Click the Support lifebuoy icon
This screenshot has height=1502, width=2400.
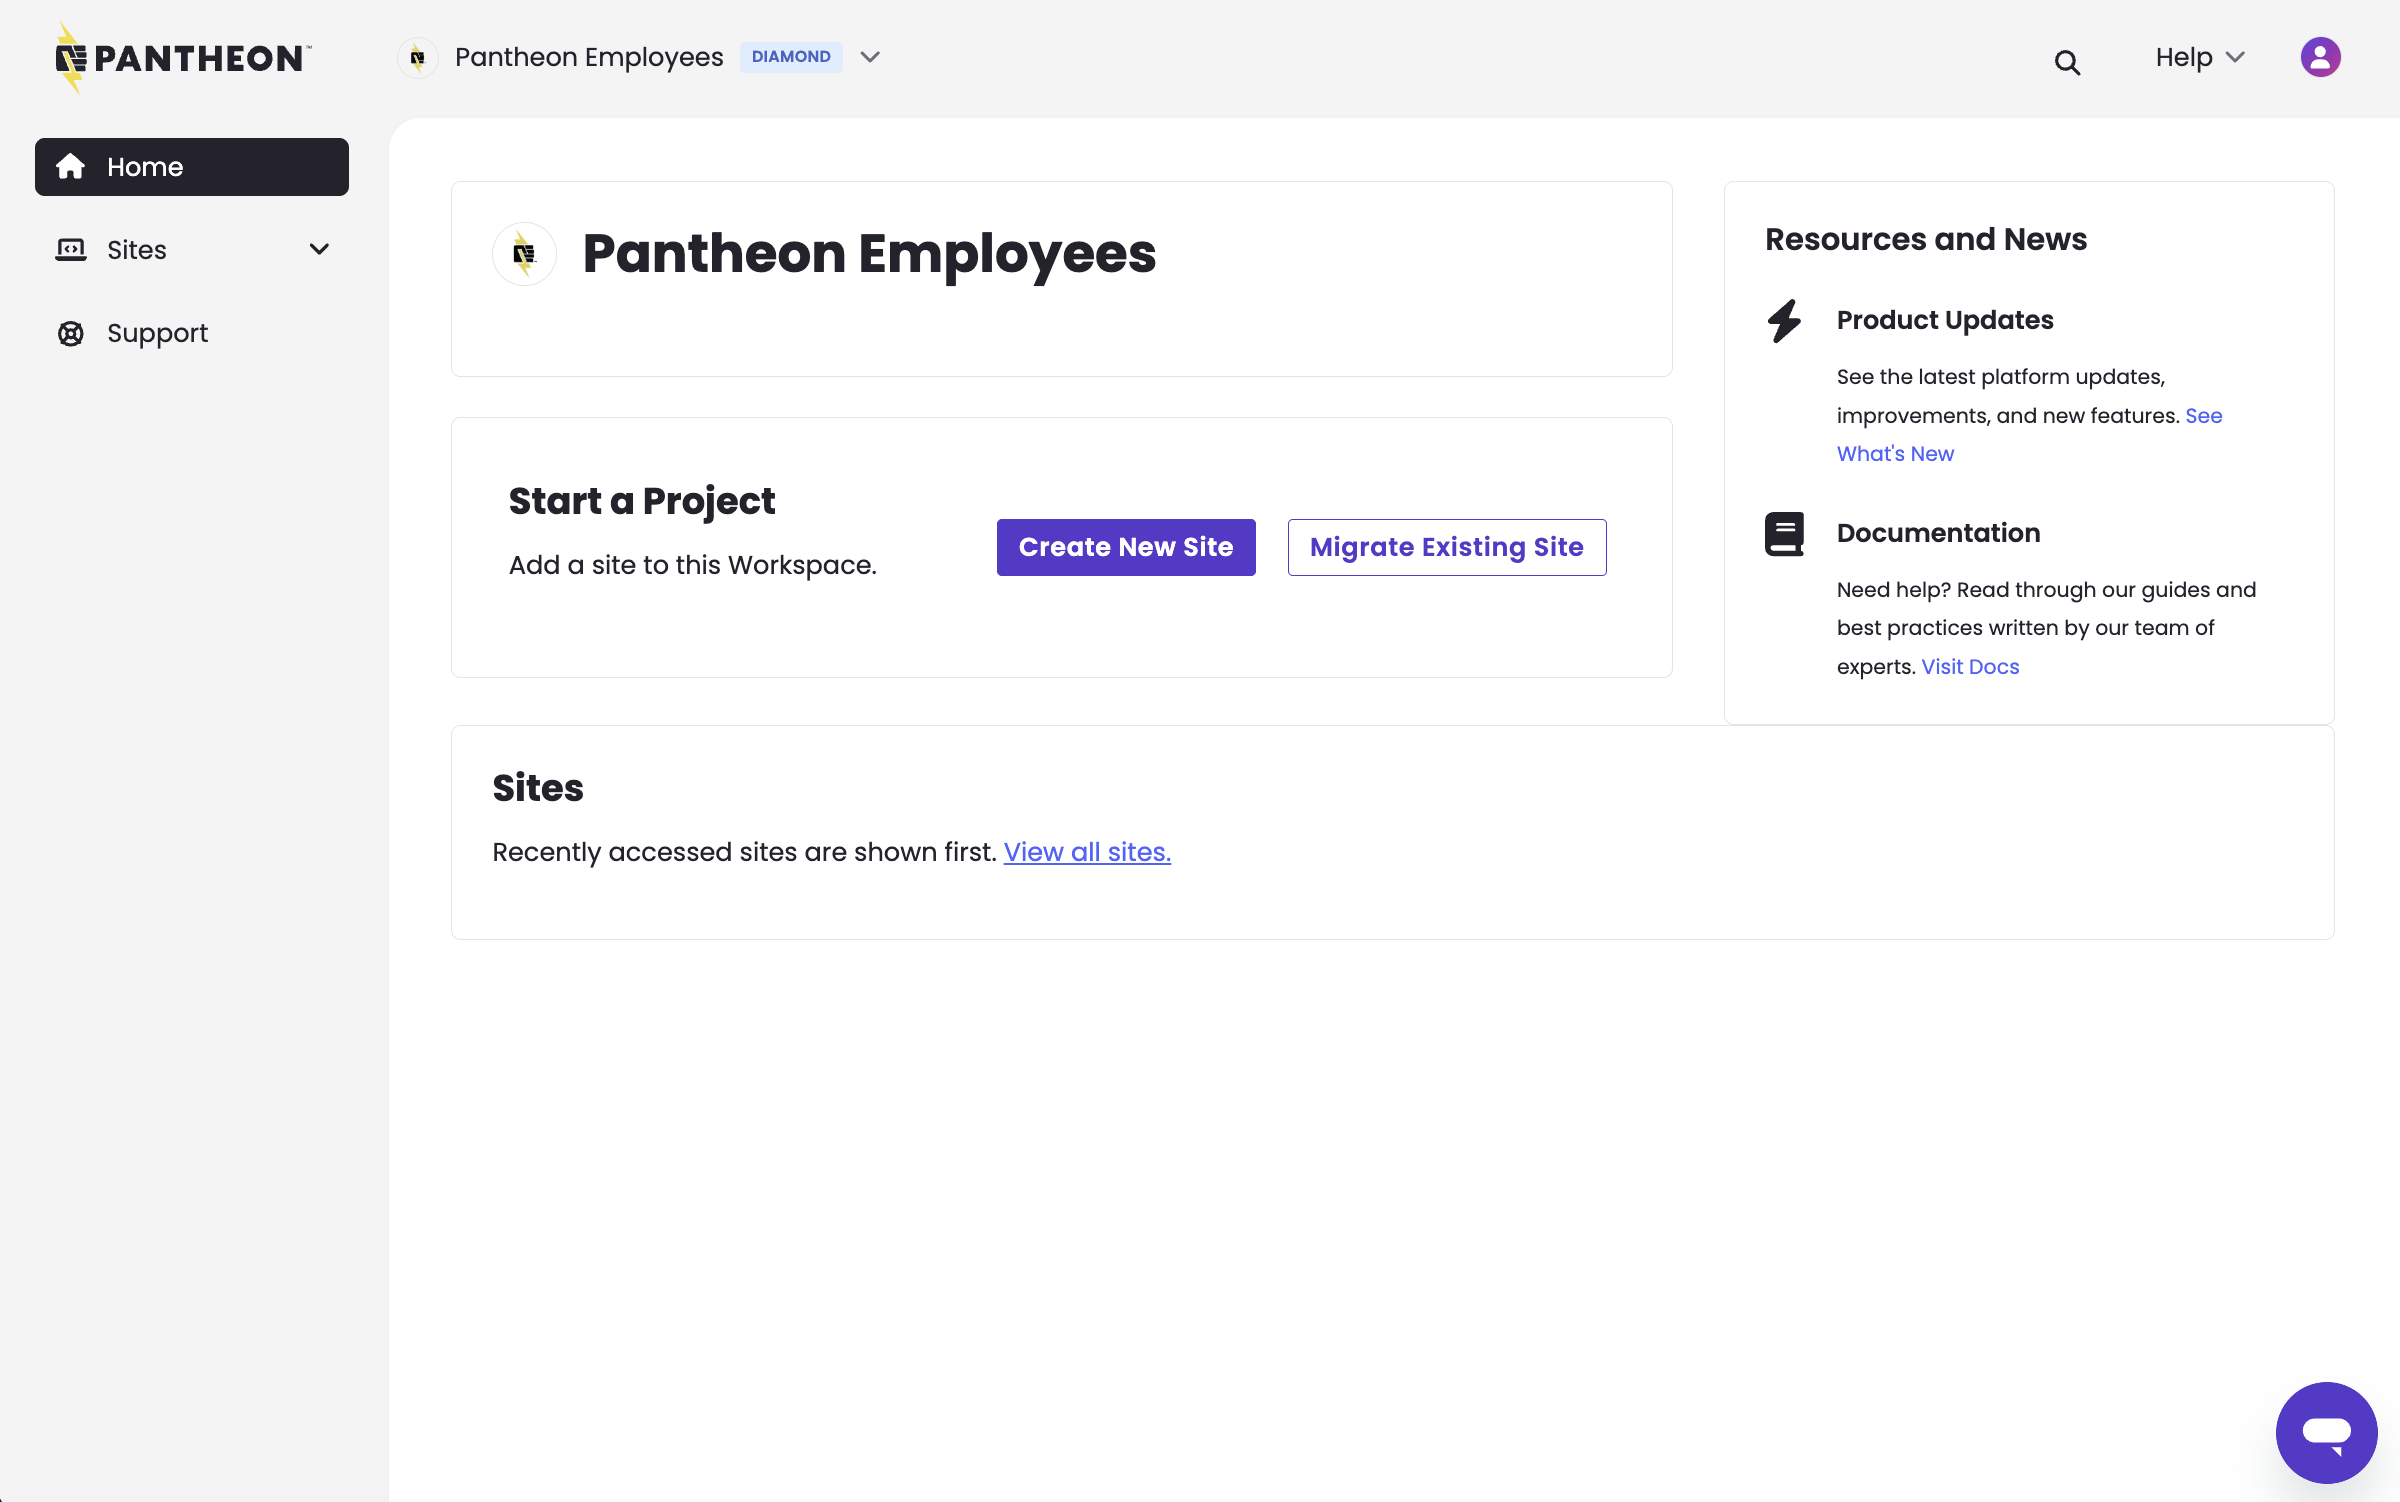(x=70, y=333)
